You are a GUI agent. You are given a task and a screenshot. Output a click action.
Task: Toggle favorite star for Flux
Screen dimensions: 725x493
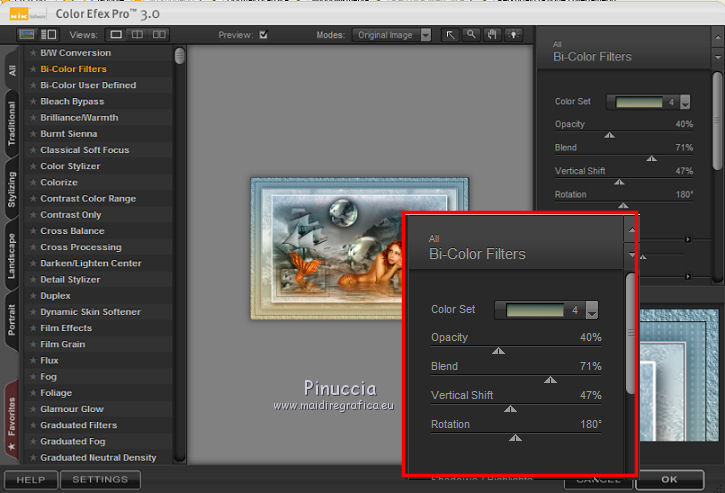(33, 360)
